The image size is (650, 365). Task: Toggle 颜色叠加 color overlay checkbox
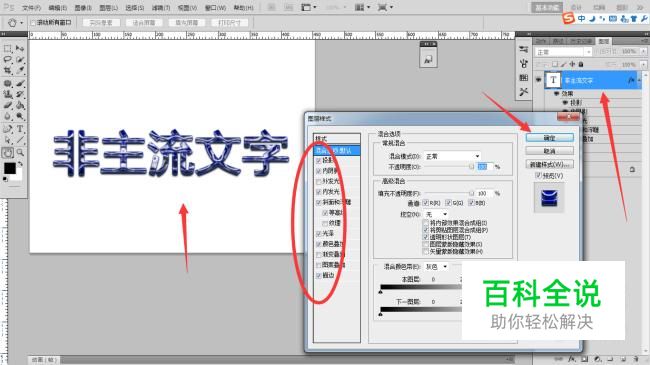click(318, 244)
